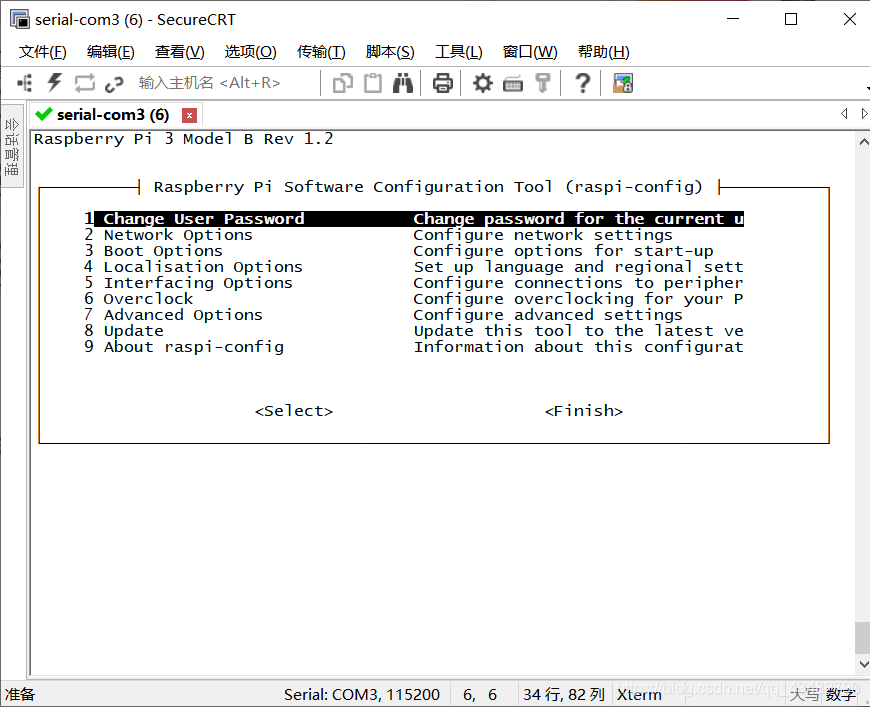870x707 pixels.
Task: Open Session Options gear icon
Action: (483, 83)
